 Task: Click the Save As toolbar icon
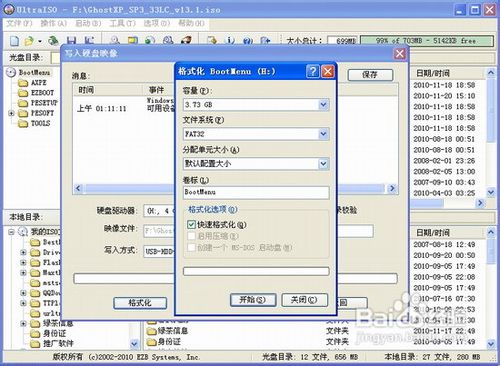(x=89, y=41)
